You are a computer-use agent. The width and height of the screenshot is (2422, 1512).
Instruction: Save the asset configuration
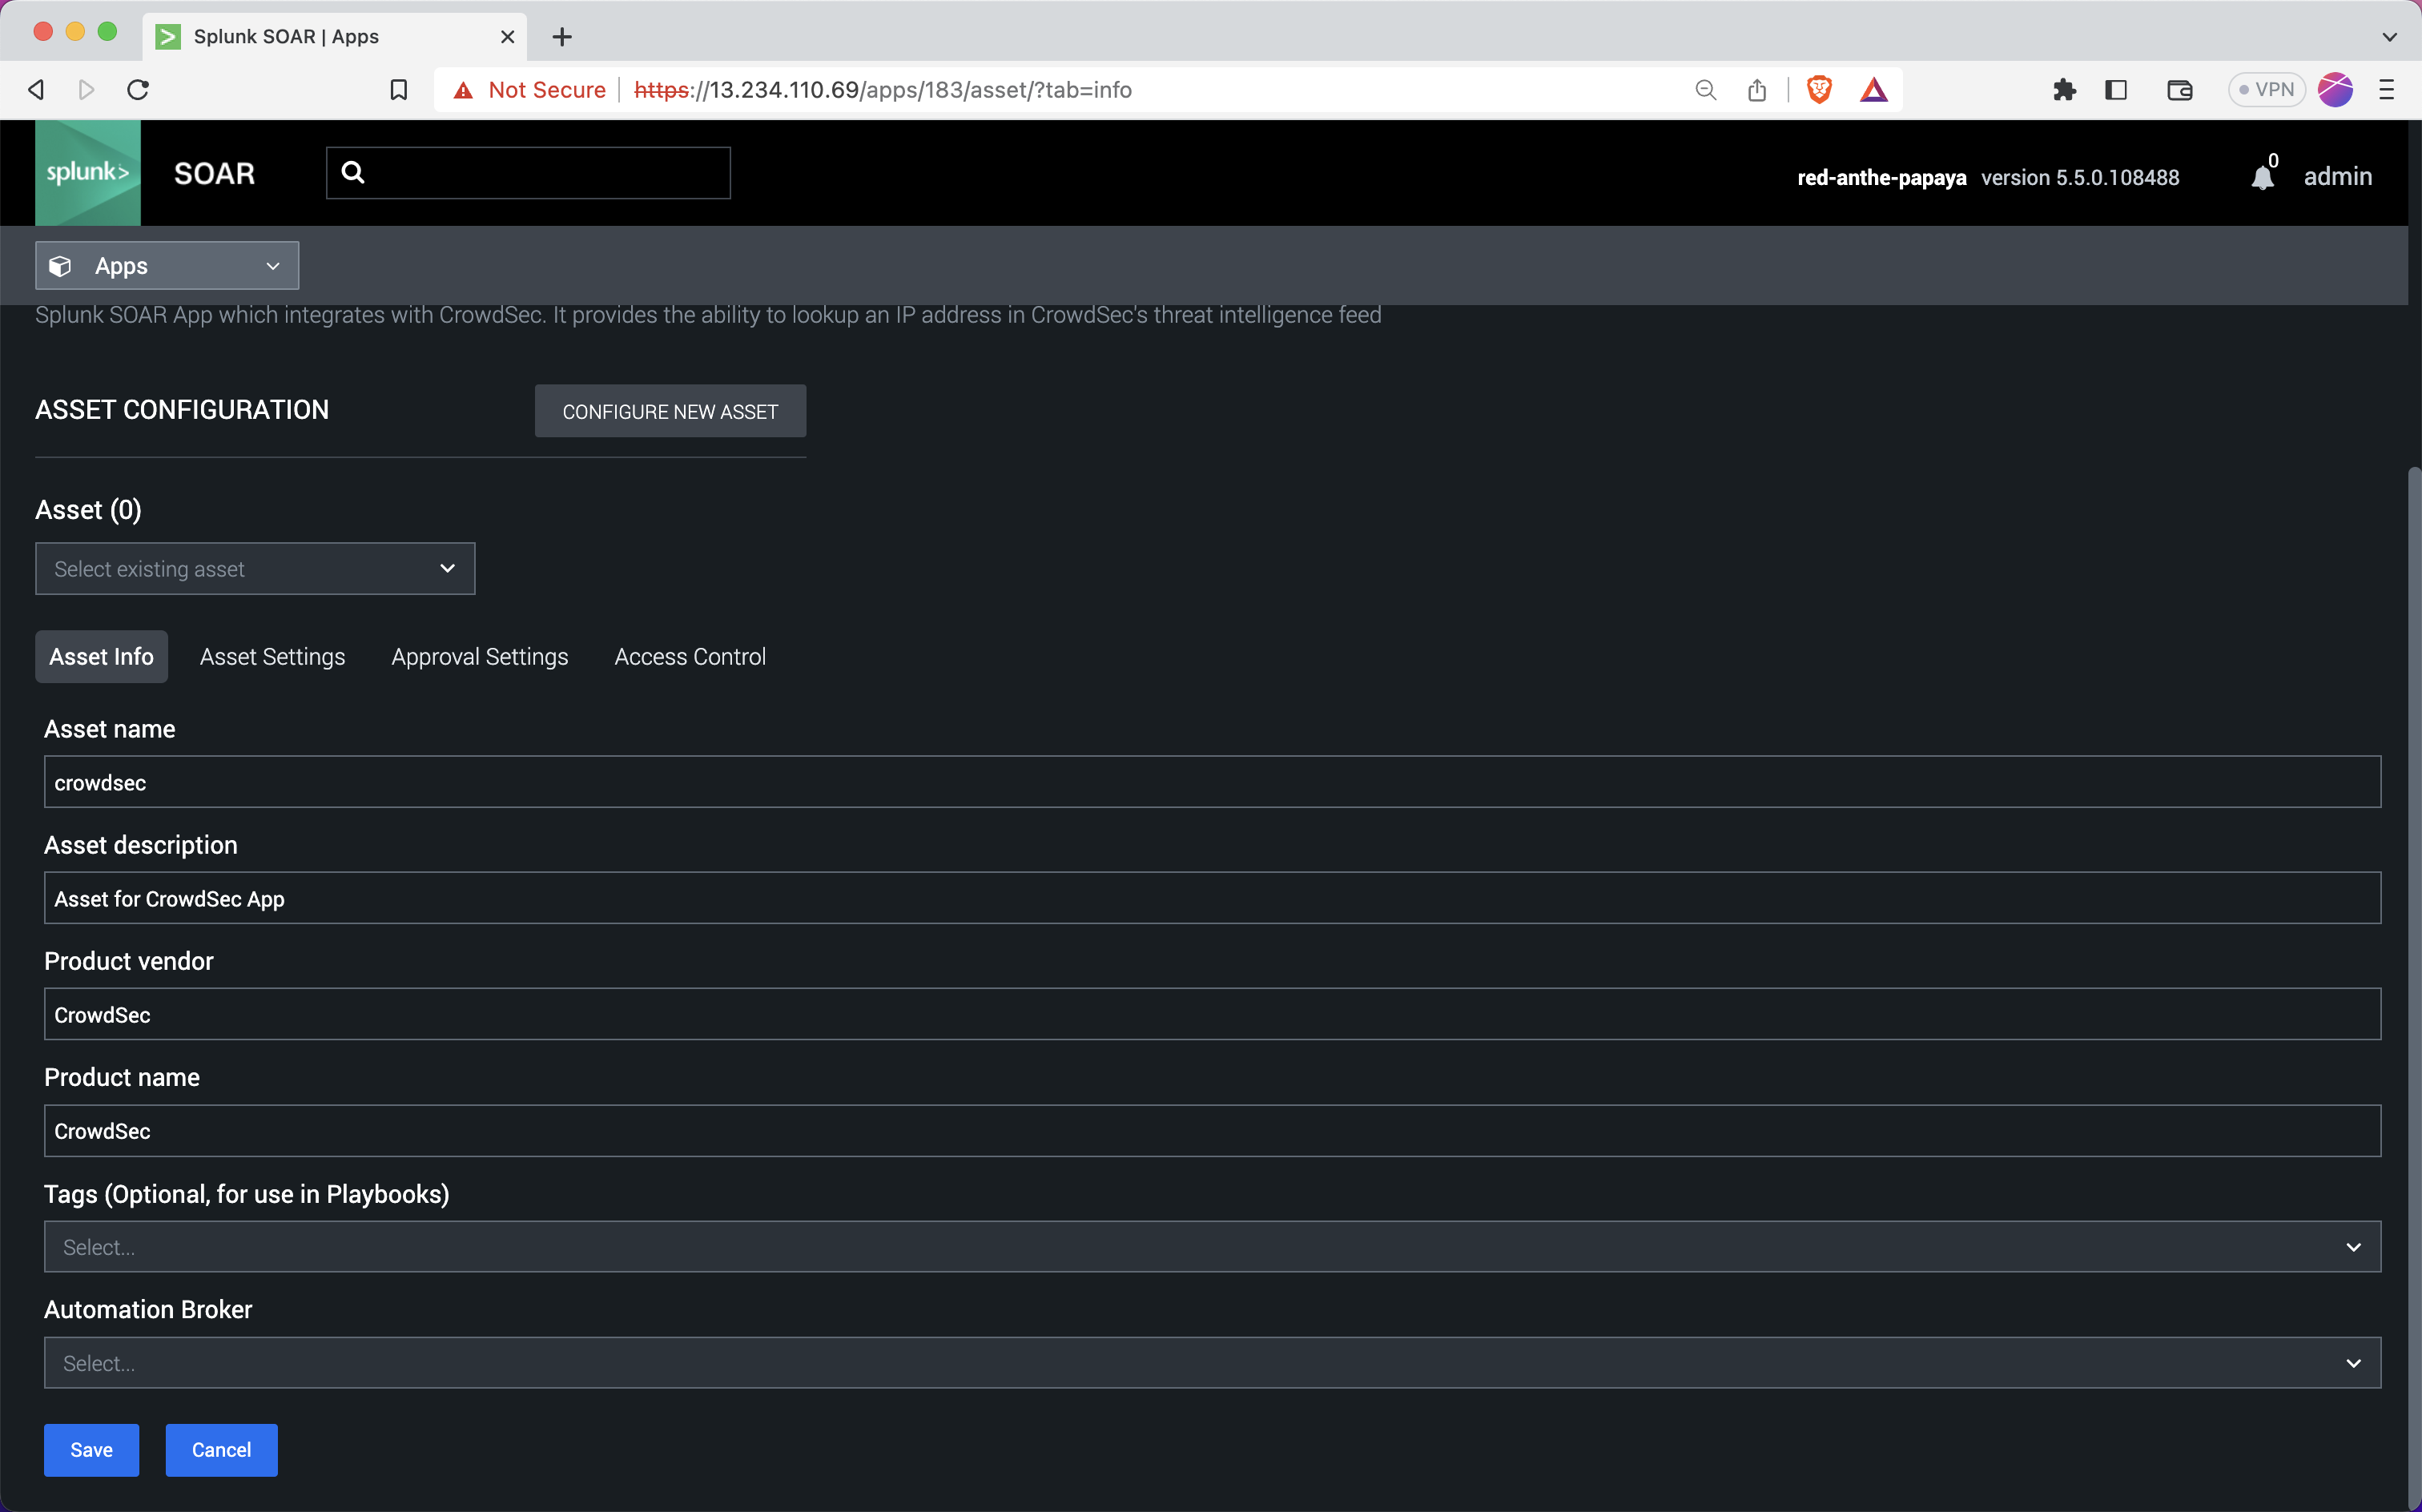[91, 1449]
